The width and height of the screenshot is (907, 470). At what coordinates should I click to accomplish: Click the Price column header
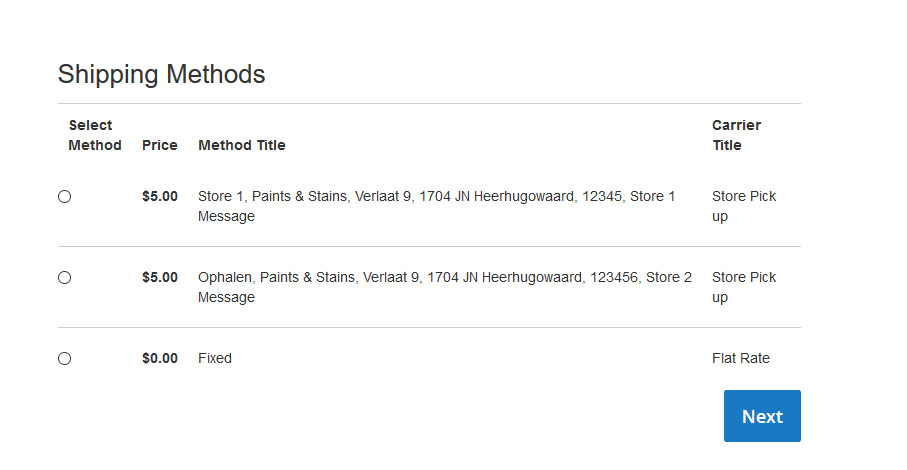[160, 145]
